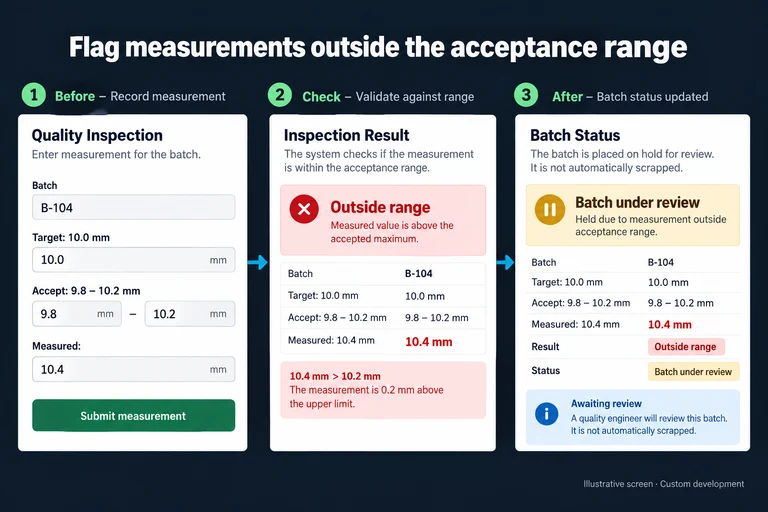The height and width of the screenshot is (512, 768).
Task: Click the Outside range result badge
Action: (x=686, y=347)
